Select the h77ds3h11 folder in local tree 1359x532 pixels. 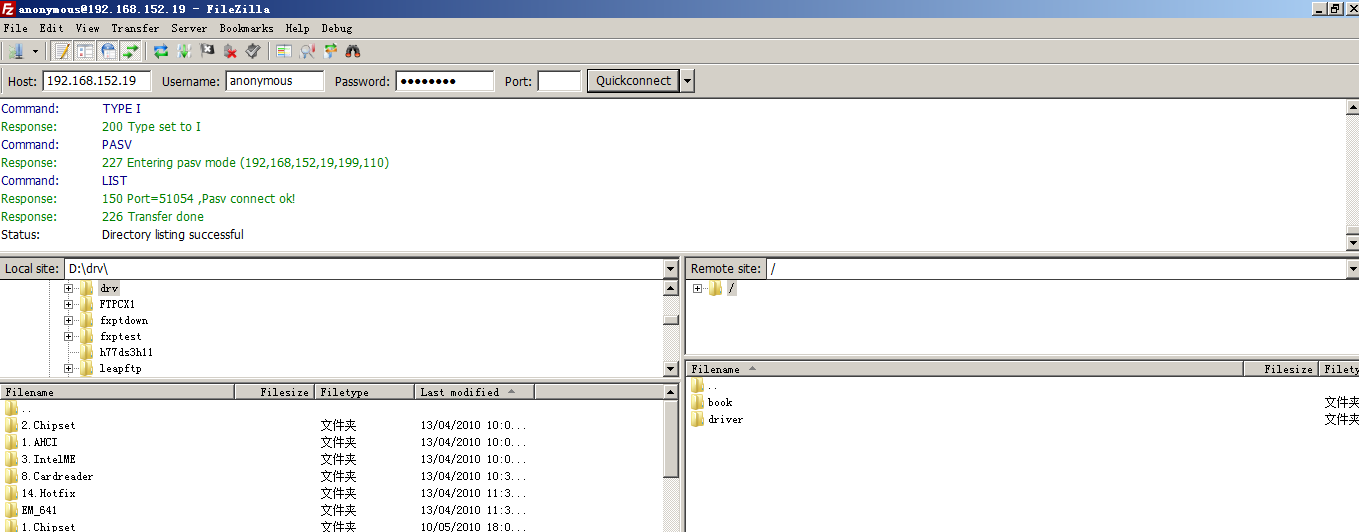pos(126,353)
